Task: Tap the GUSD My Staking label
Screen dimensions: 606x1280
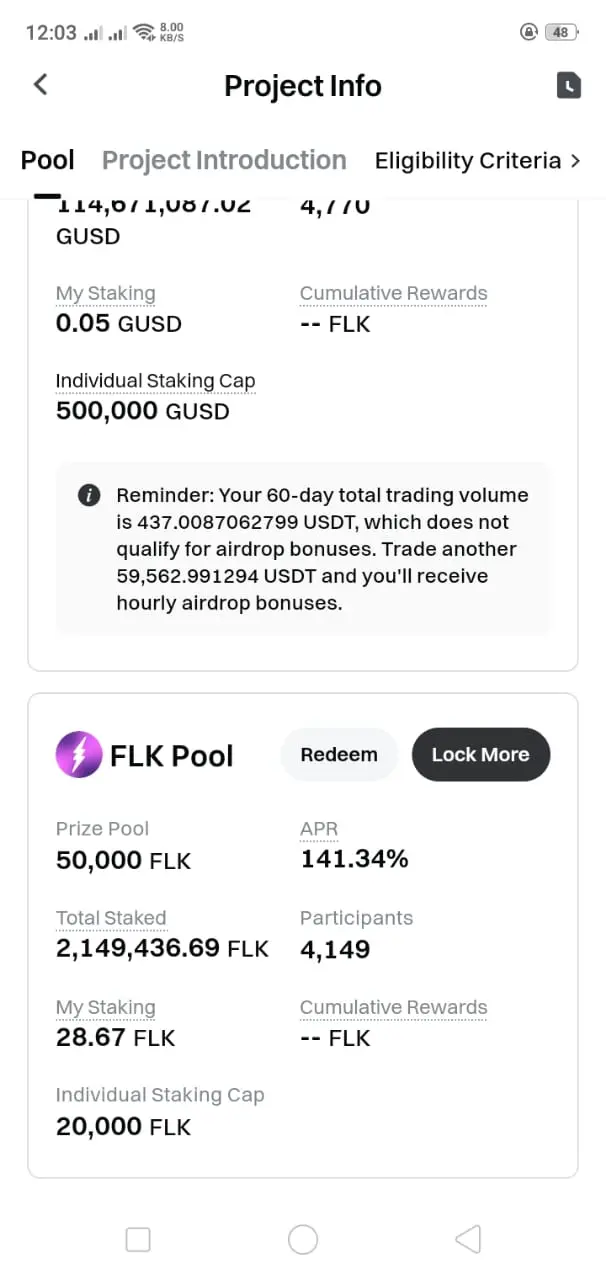Action: coord(105,293)
